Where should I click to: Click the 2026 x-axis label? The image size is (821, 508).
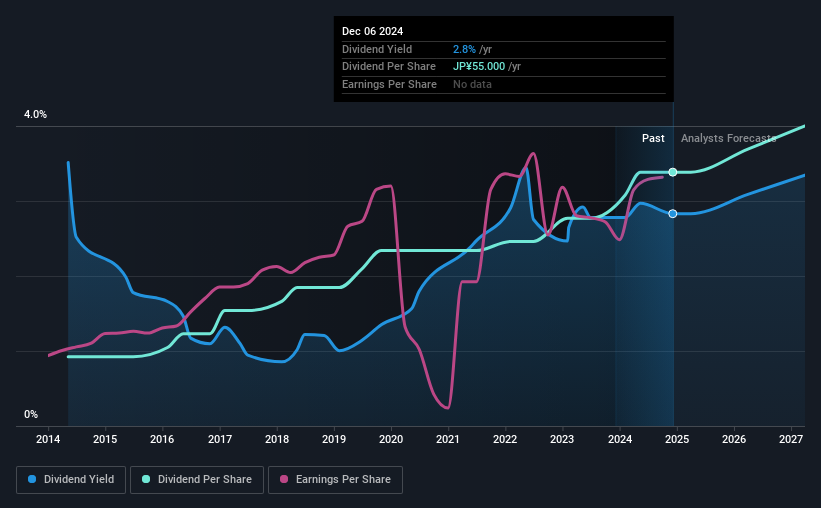point(734,439)
